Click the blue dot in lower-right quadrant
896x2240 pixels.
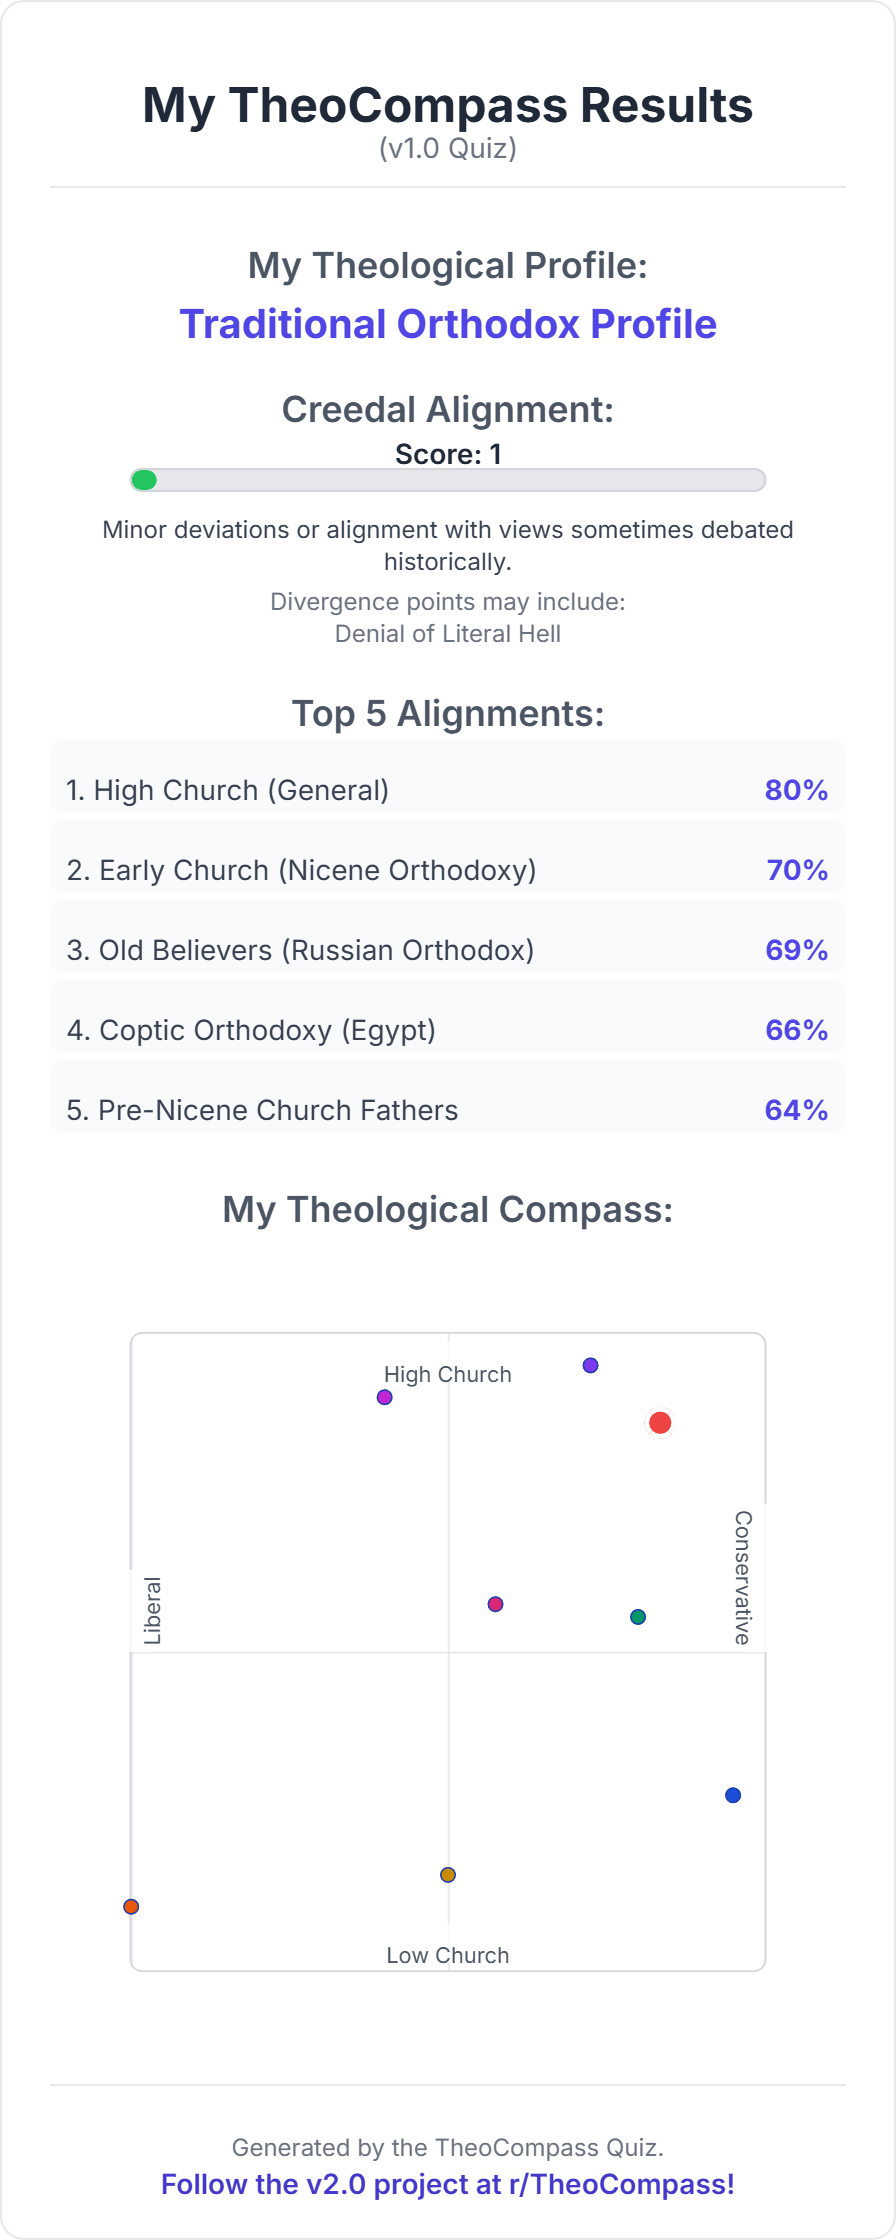pyautogui.click(x=733, y=1795)
